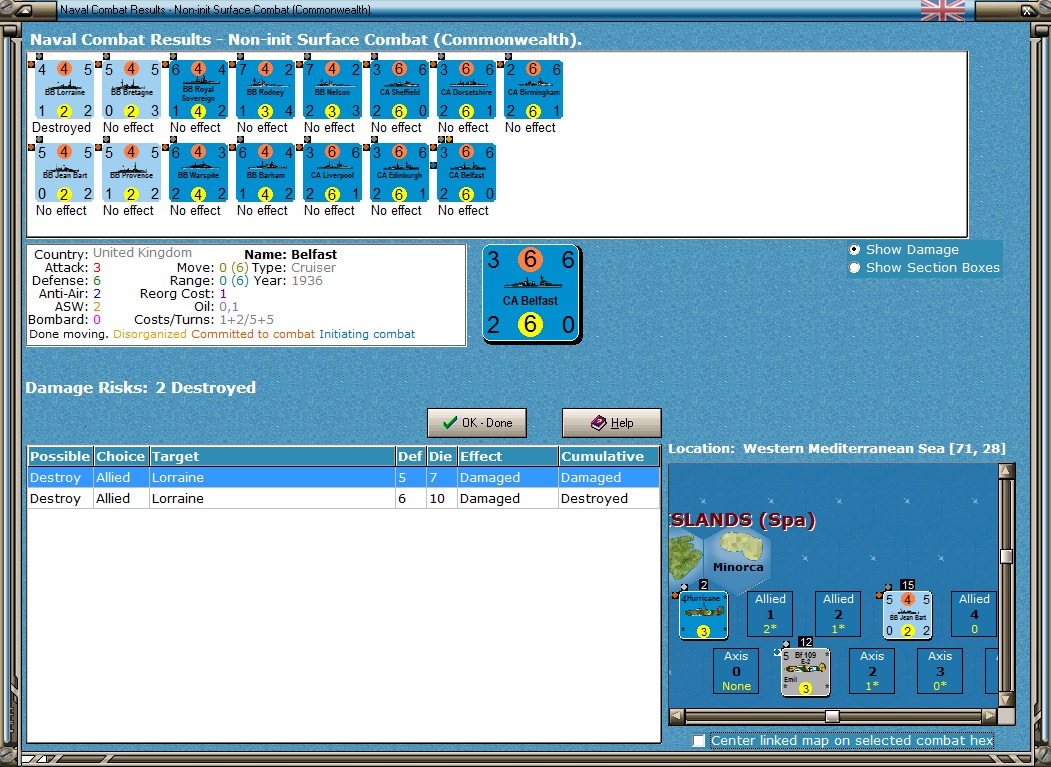Click map scroll right arrow

(x=990, y=716)
